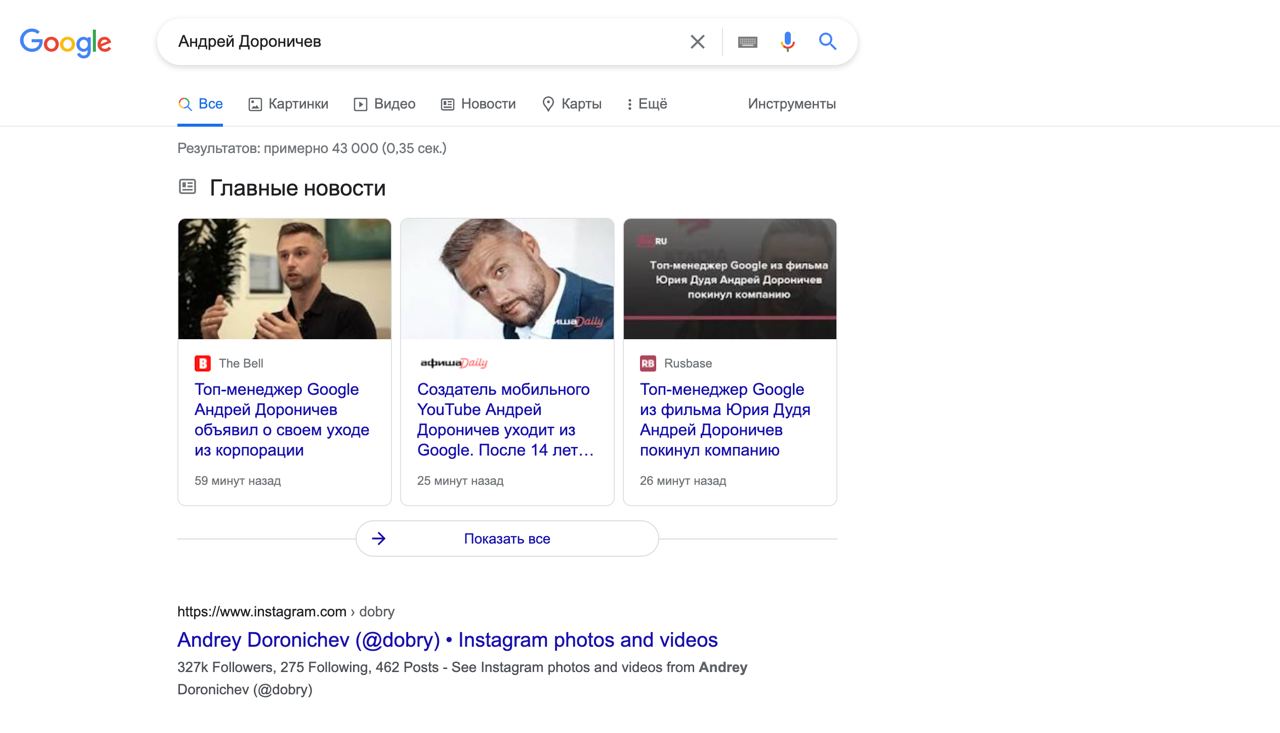Image resolution: width=1280 pixels, height=733 pixels.
Task: Open the Ещё more menu
Action: coord(647,104)
